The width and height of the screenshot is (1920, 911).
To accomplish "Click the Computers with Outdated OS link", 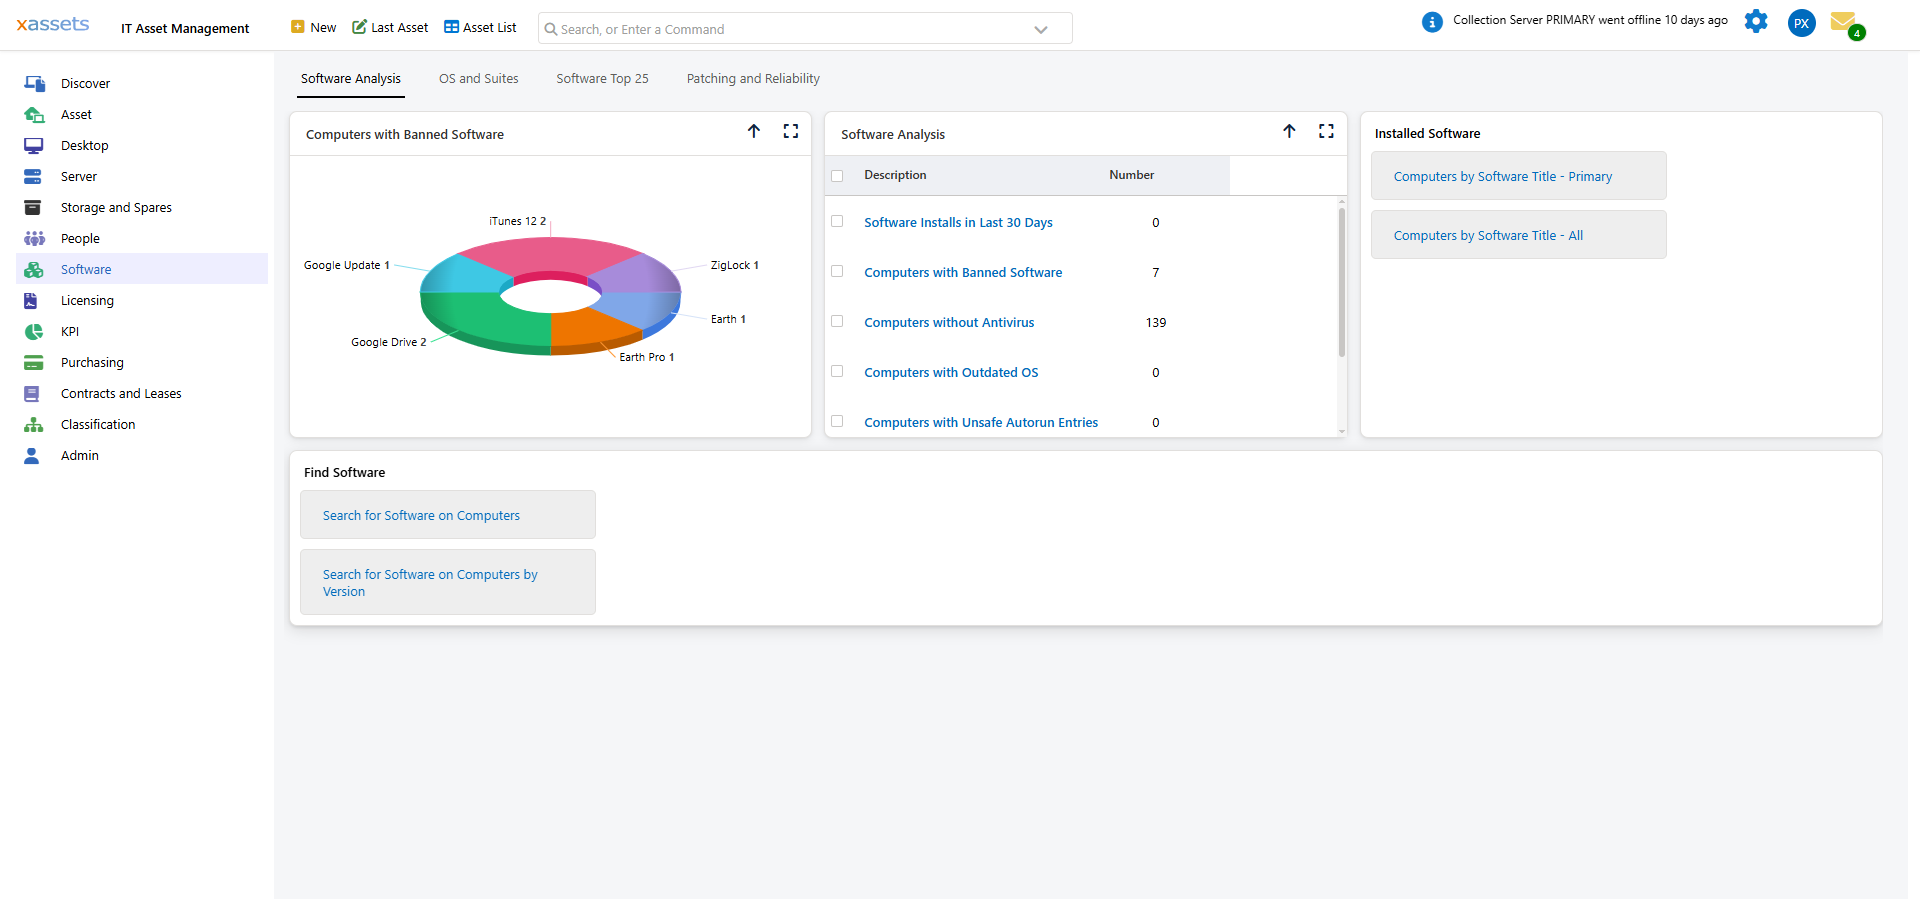I will coord(951,372).
